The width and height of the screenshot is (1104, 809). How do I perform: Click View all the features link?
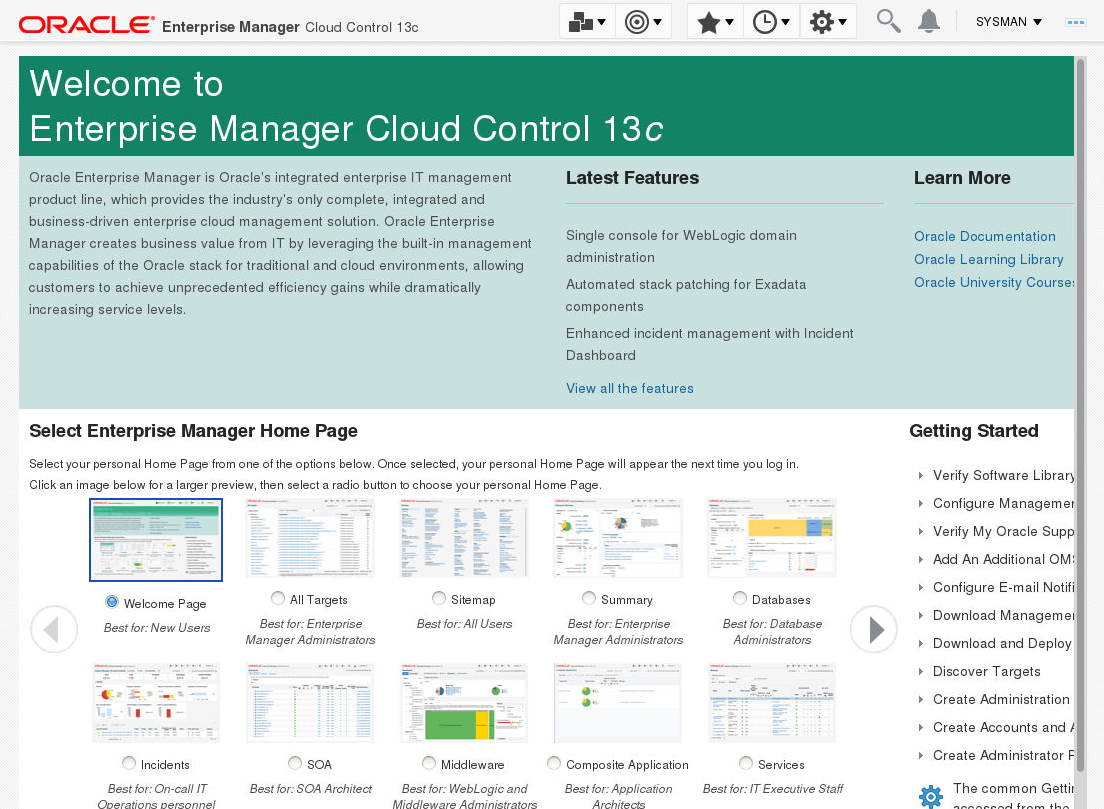click(629, 389)
